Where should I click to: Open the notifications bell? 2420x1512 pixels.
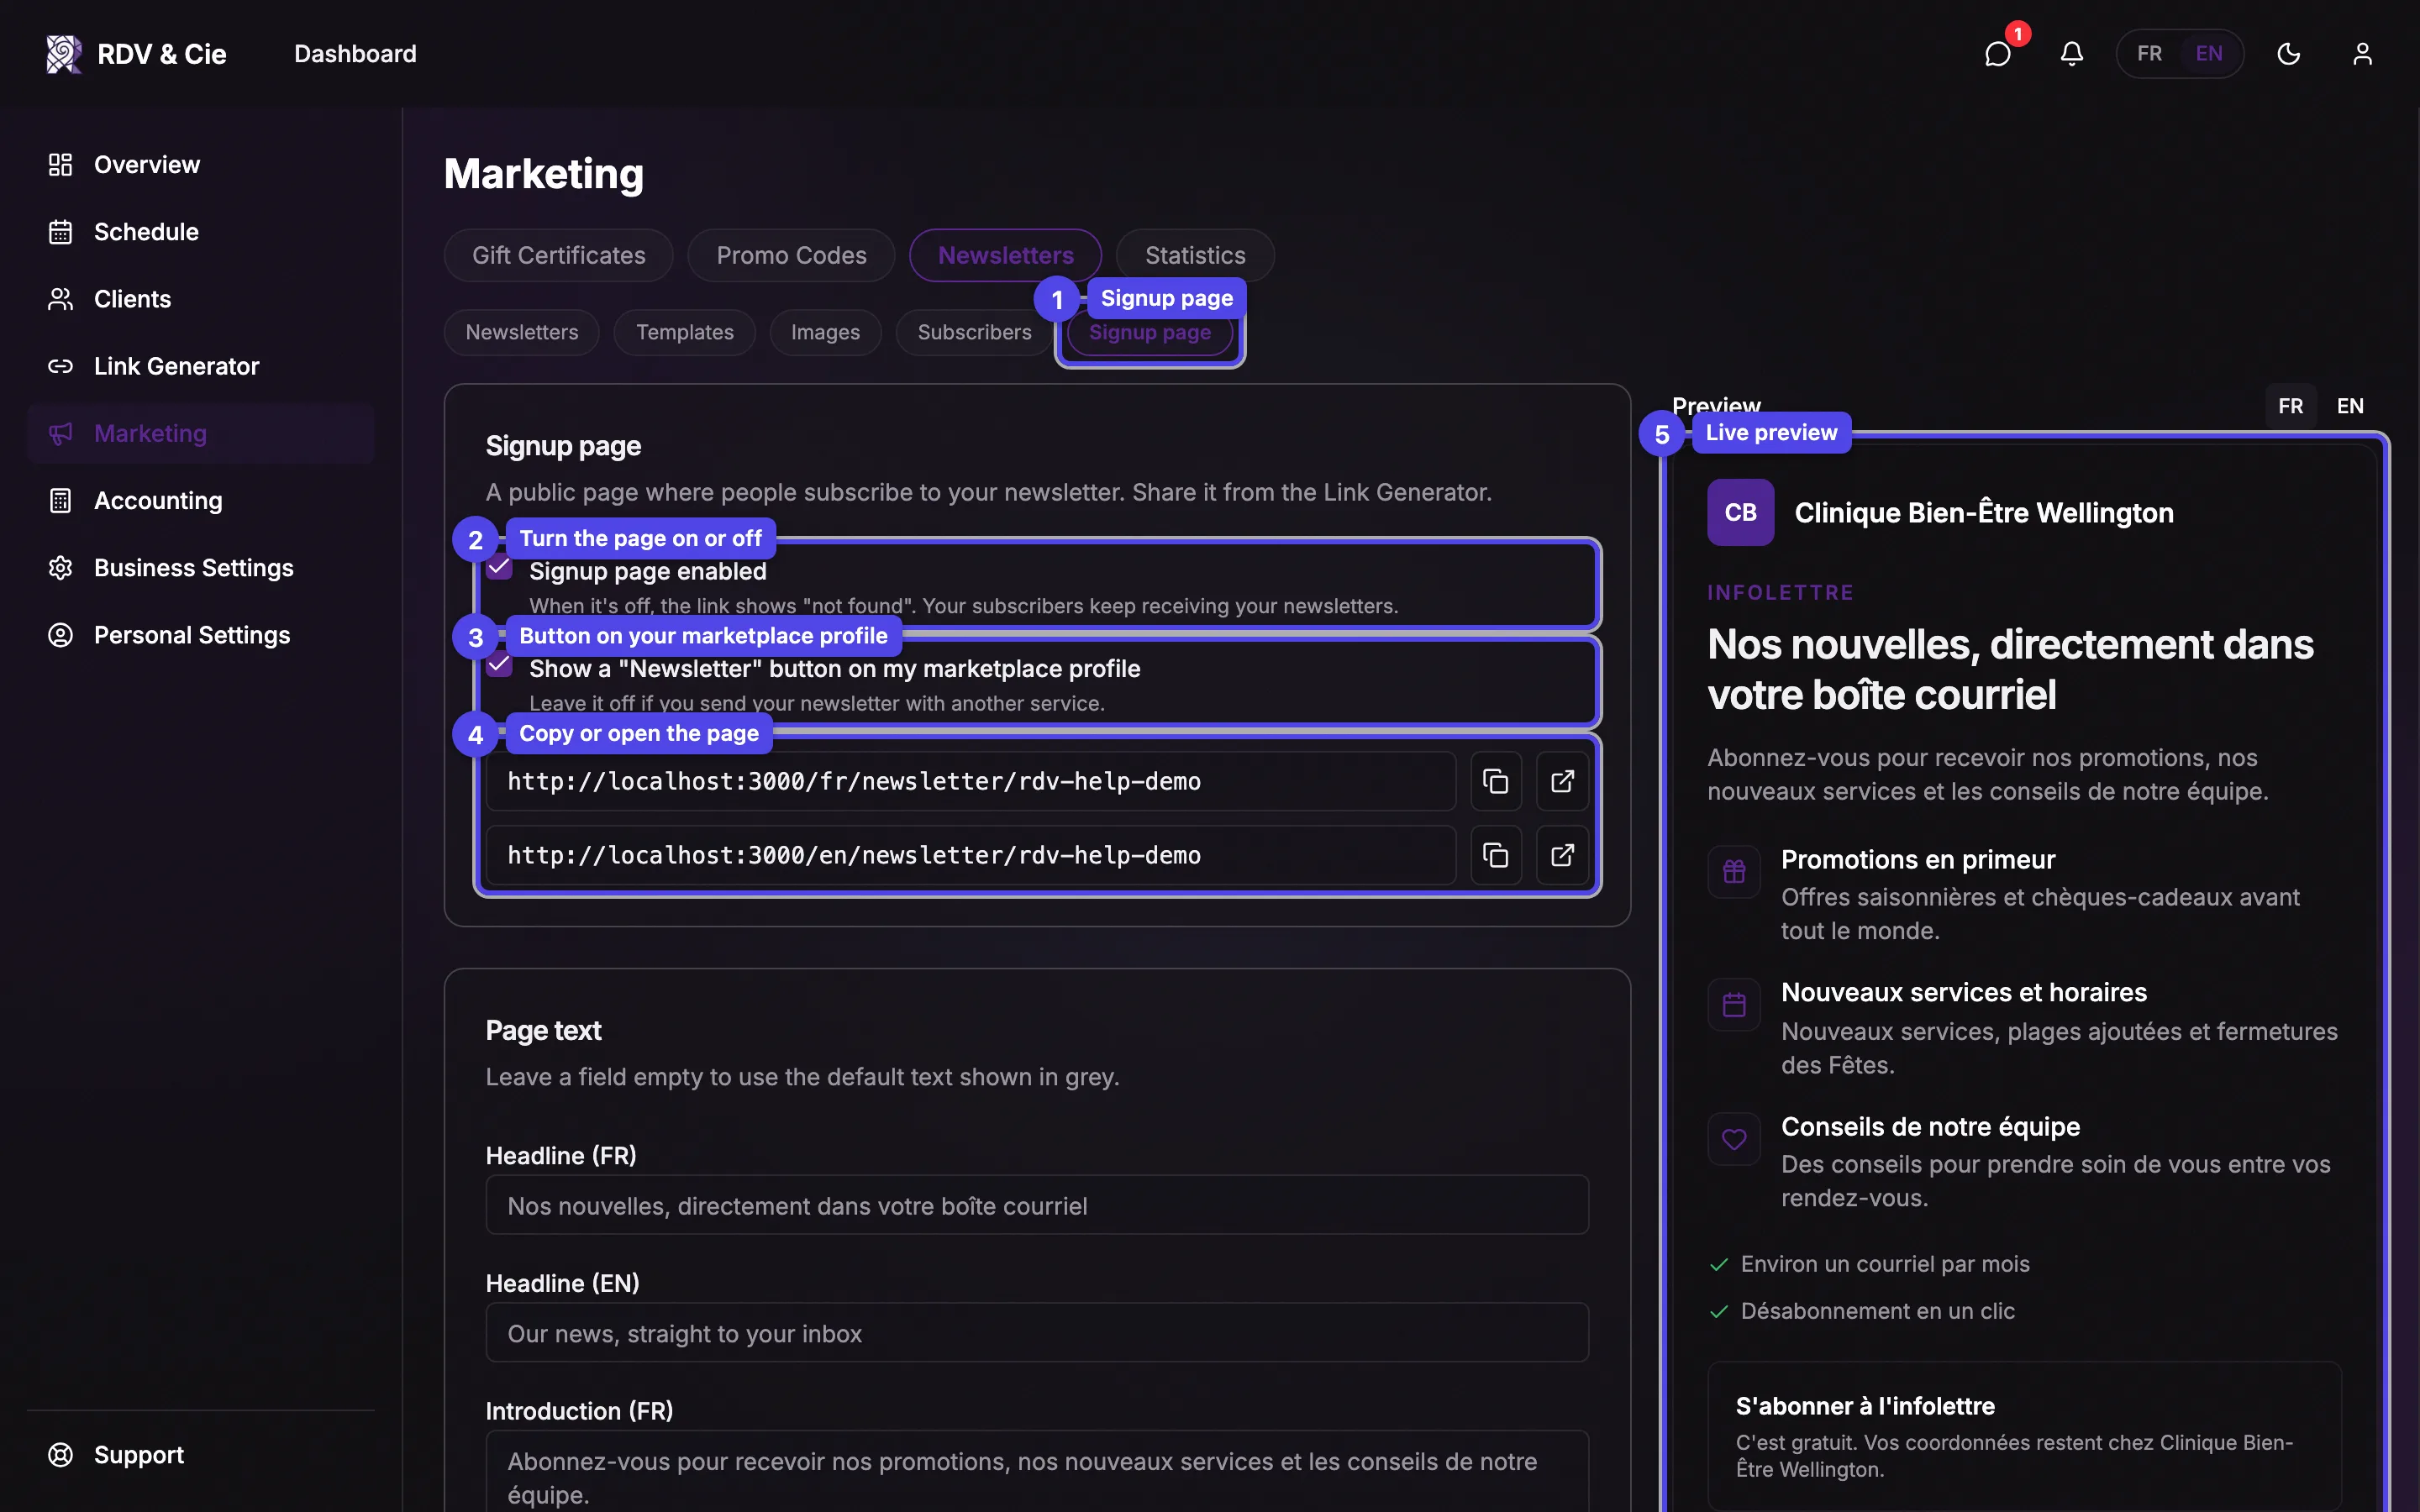(2072, 54)
